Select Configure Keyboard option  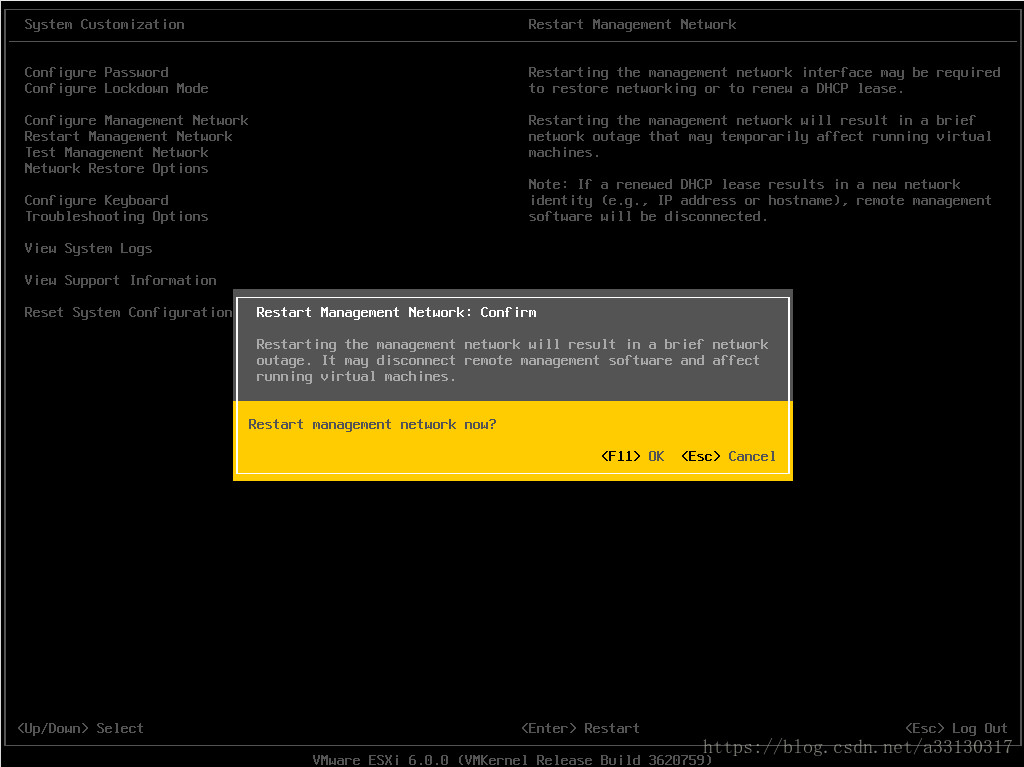point(96,200)
